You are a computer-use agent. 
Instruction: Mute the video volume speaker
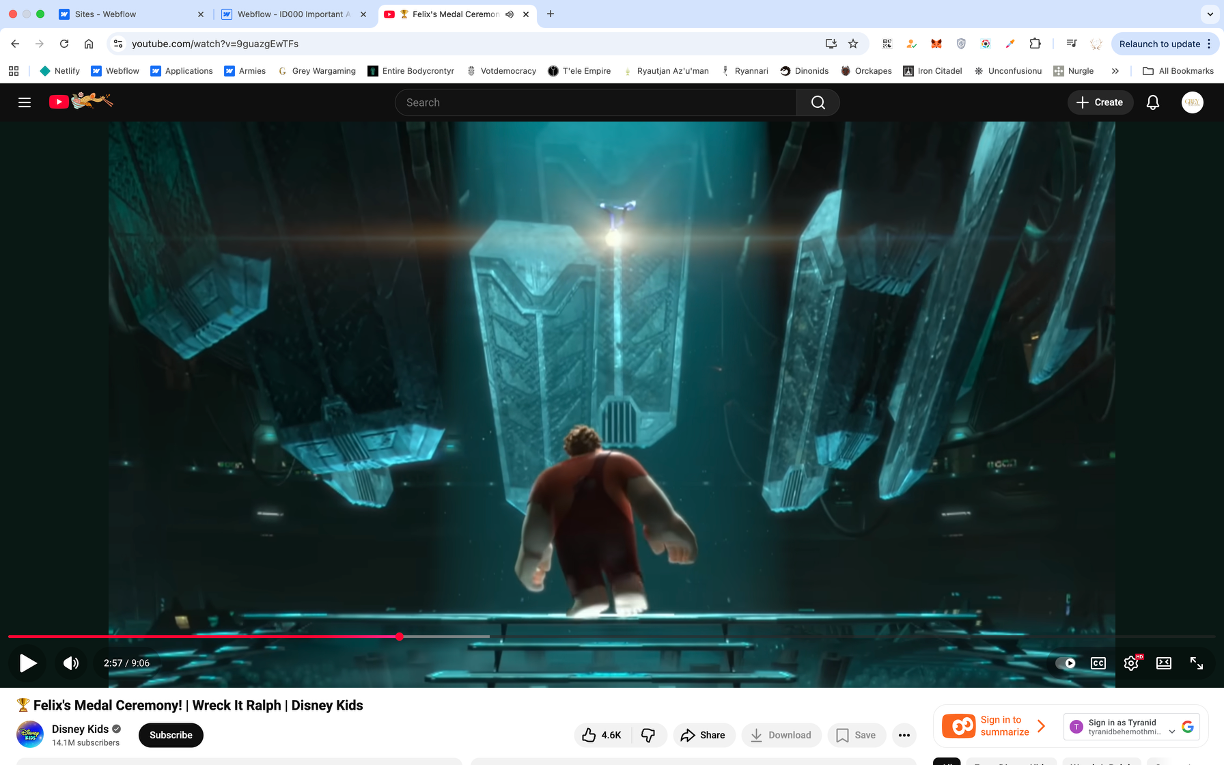(x=71, y=663)
